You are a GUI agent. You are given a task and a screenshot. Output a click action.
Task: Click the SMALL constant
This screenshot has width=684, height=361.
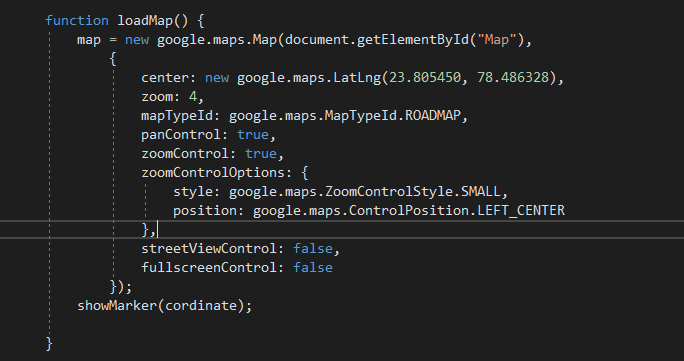click(x=481, y=192)
